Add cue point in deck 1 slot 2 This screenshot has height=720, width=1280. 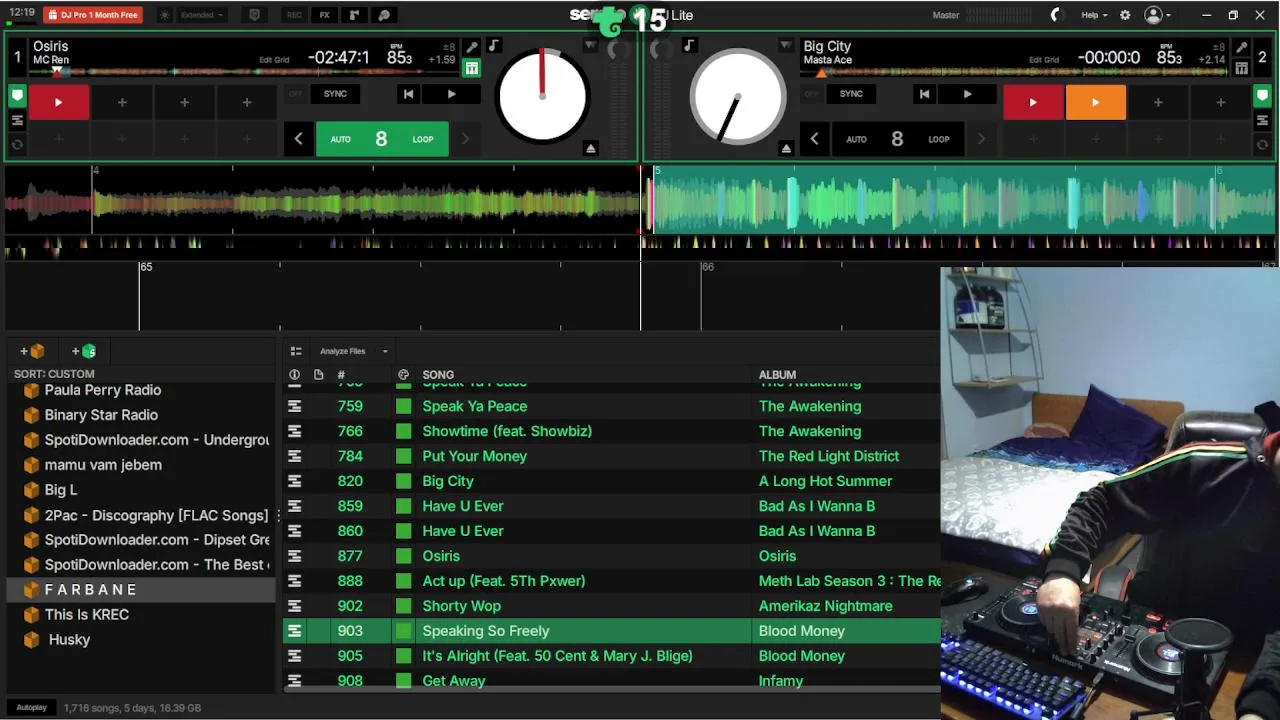coord(122,102)
